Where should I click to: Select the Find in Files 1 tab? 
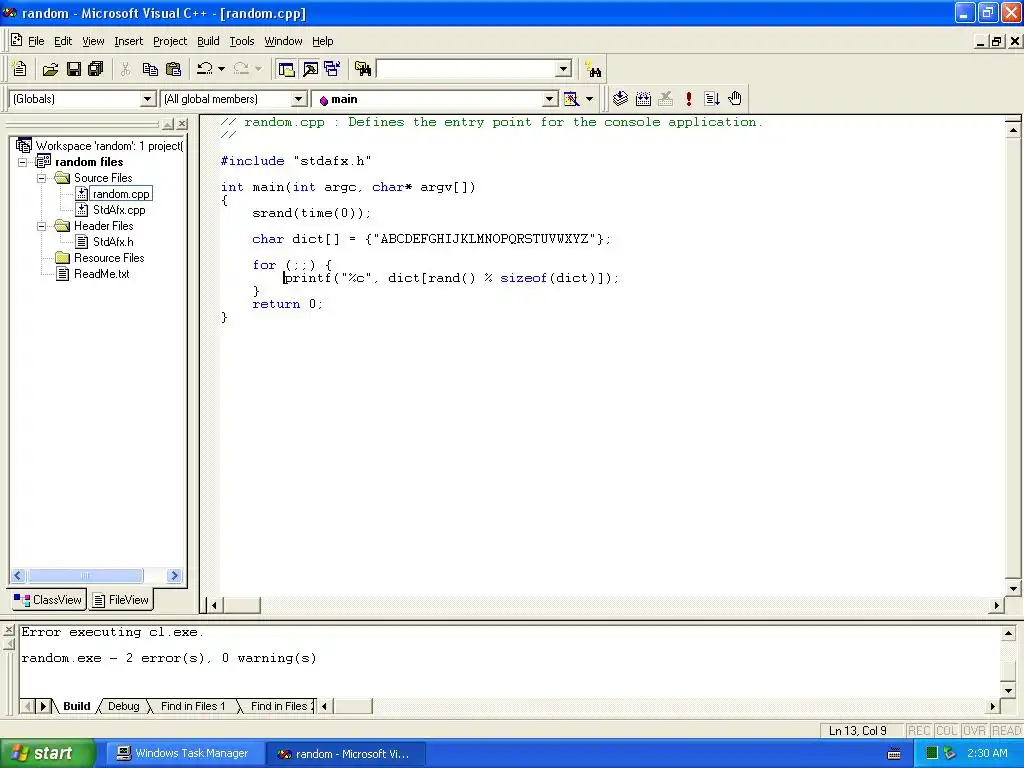[x=193, y=706]
